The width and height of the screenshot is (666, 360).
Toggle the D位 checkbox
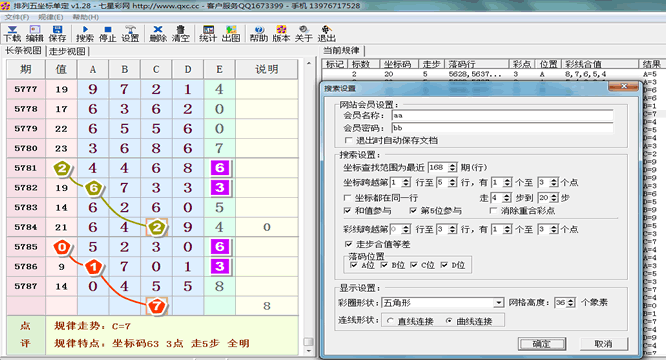tap(444, 265)
